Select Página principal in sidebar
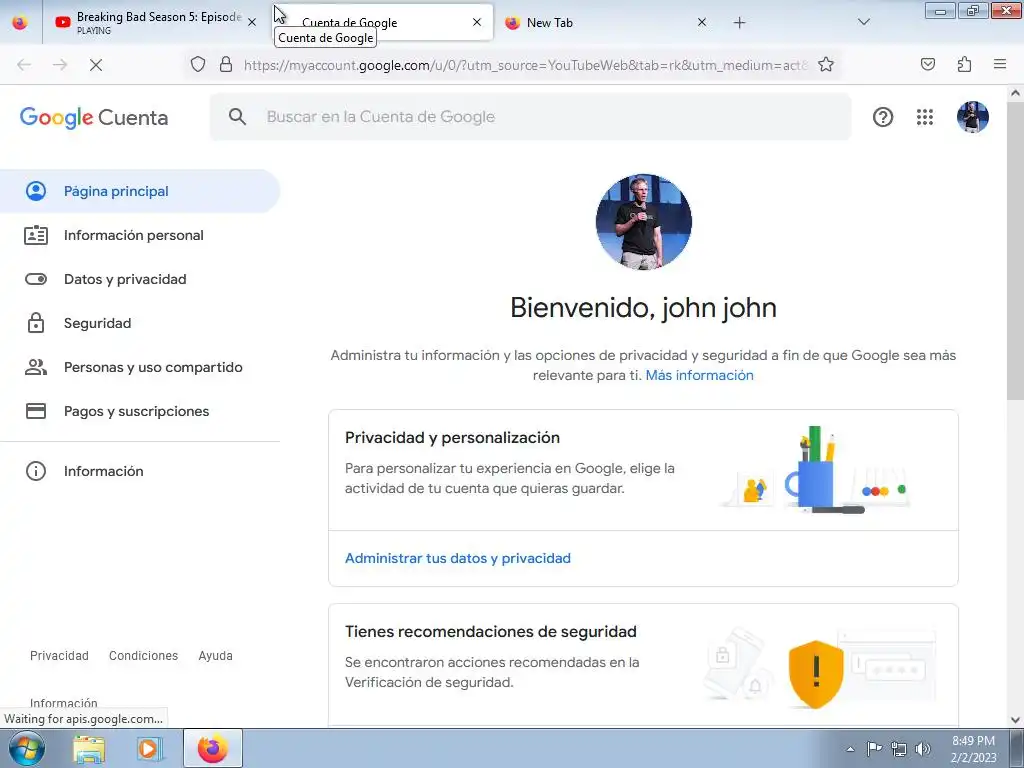 click(140, 191)
